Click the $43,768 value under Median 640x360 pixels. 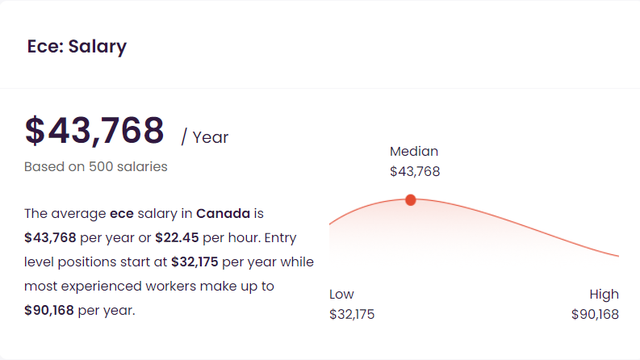(415, 171)
